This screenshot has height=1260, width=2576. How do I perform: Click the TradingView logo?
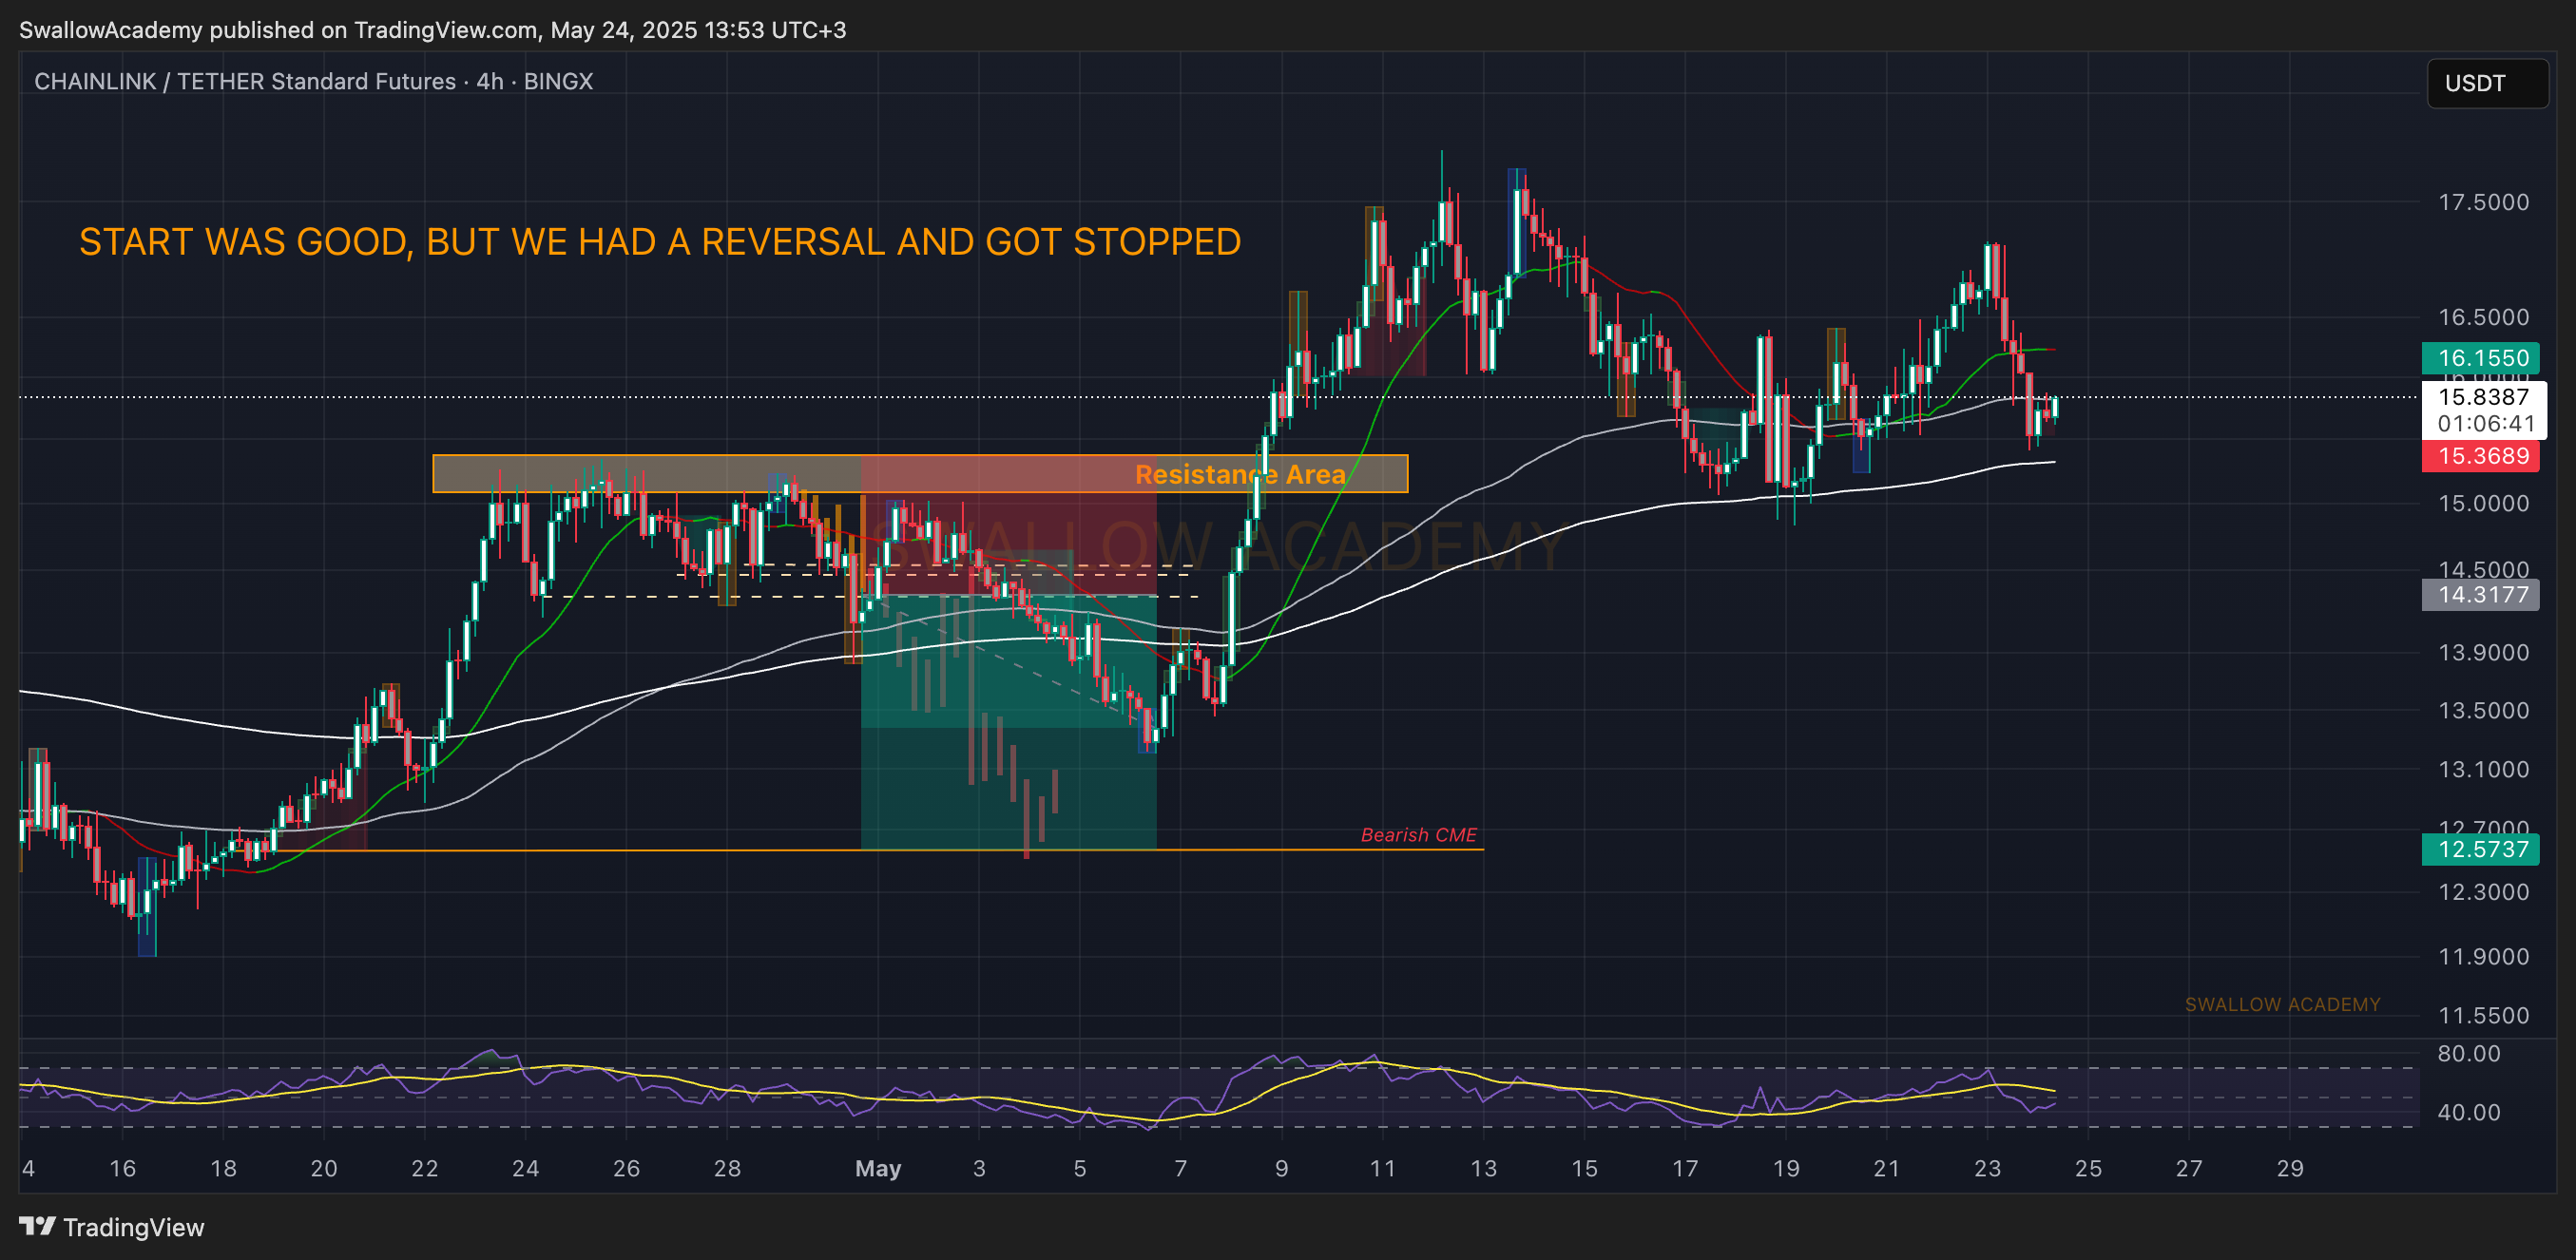[x=111, y=1227]
